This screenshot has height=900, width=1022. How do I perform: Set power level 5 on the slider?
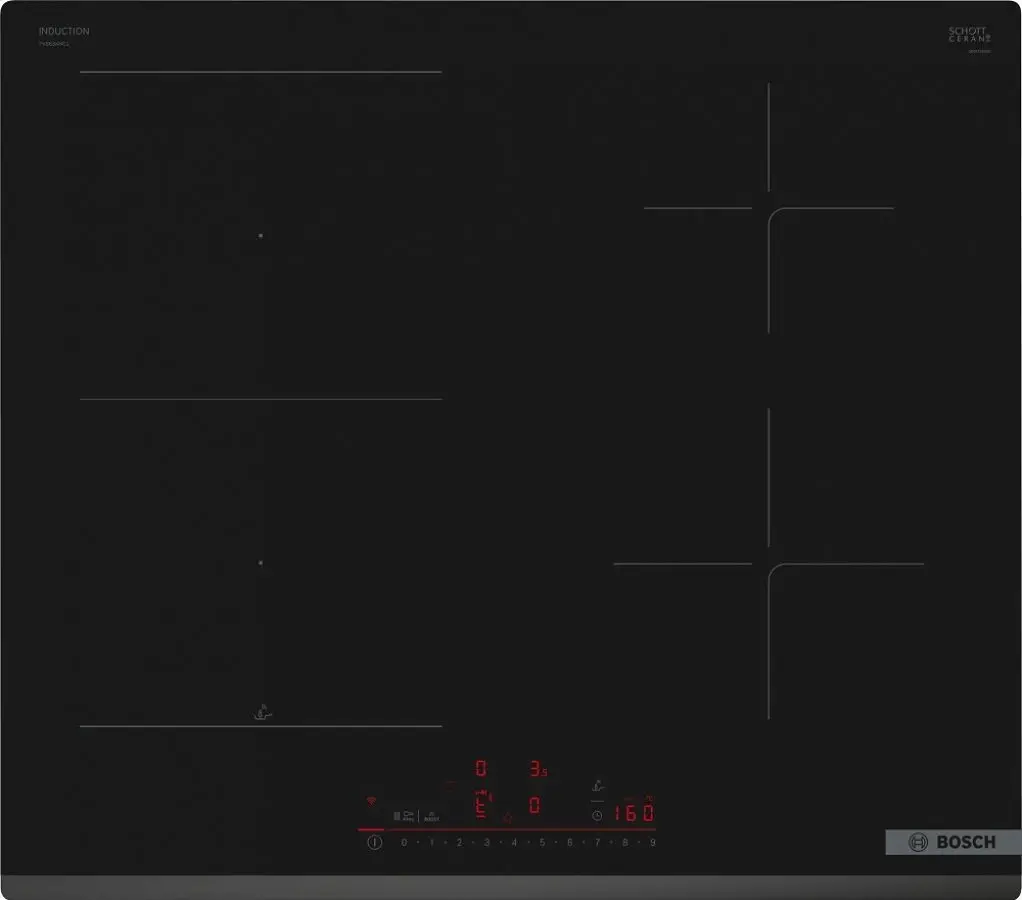pos(542,843)
